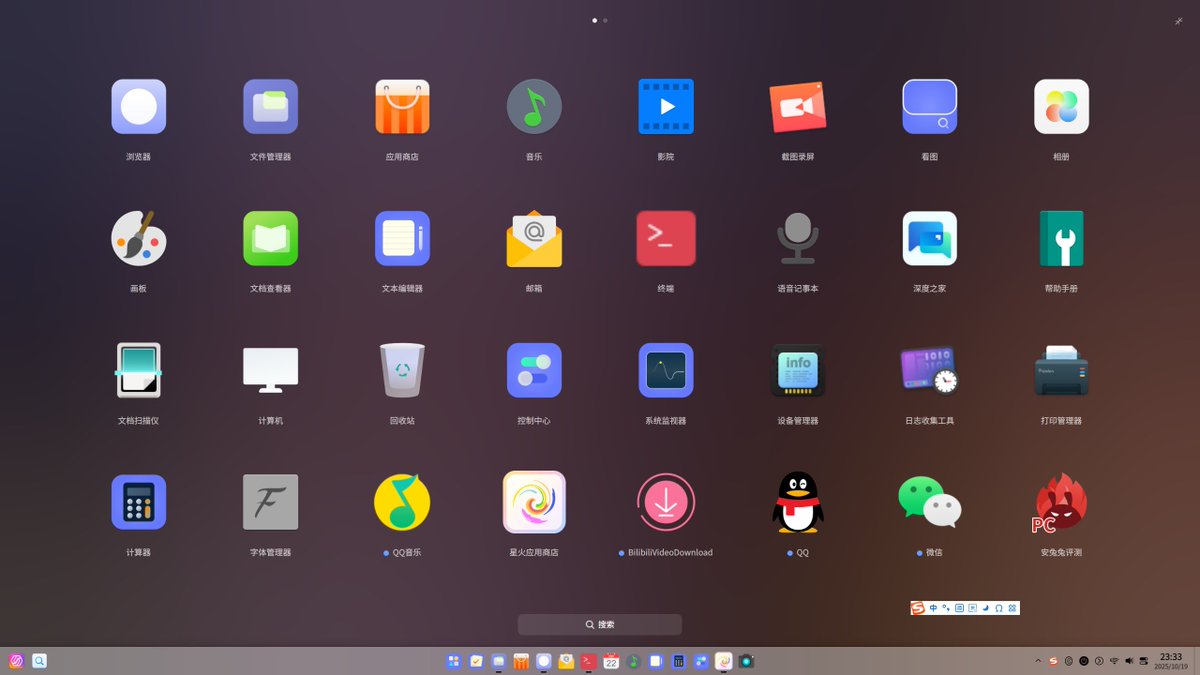Exit fullscreen launcher mode
The width and height of the screenshot is (1200, 675).
[x=1179, y=20]
